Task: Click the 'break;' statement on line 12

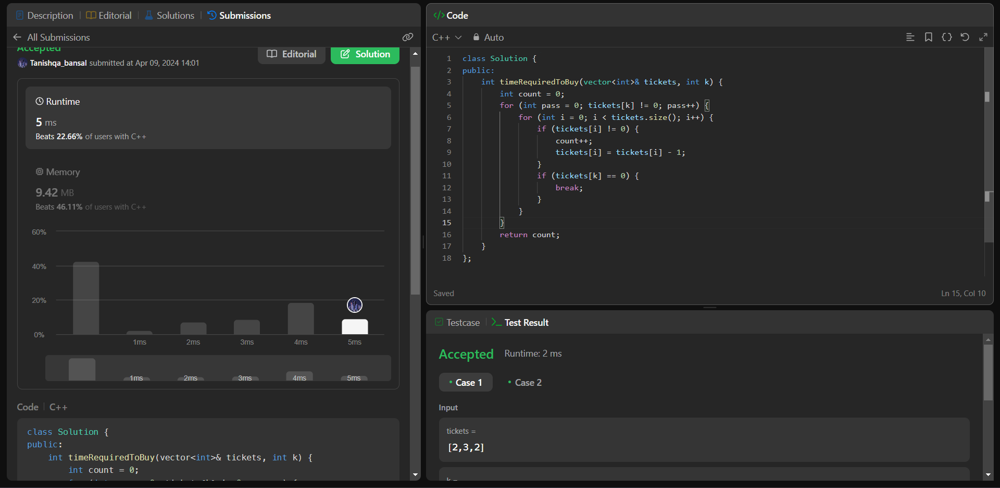Action: [570, 188]
